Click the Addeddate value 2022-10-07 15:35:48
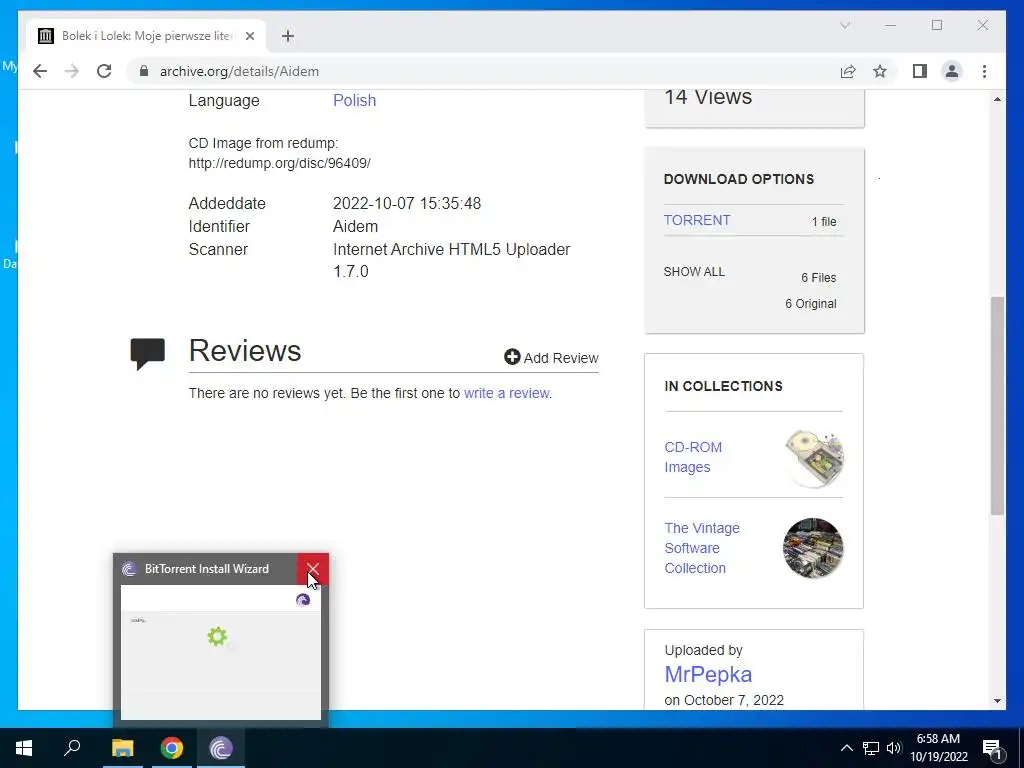 pyautogui.click(x=407, y=203)
